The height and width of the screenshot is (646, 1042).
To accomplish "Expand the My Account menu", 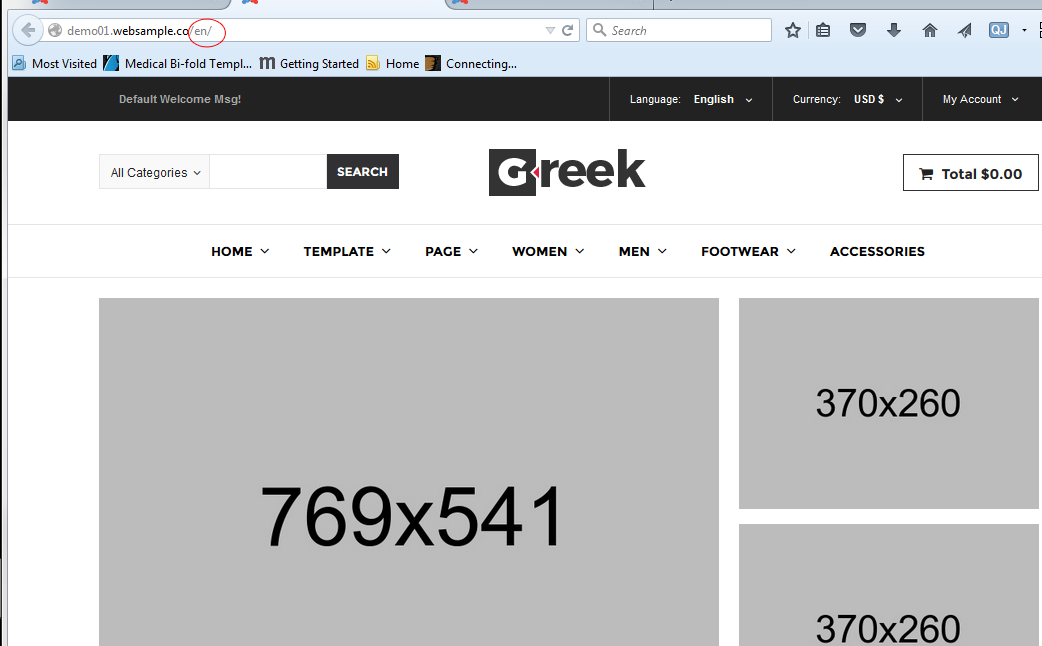I will coord(980,99).
